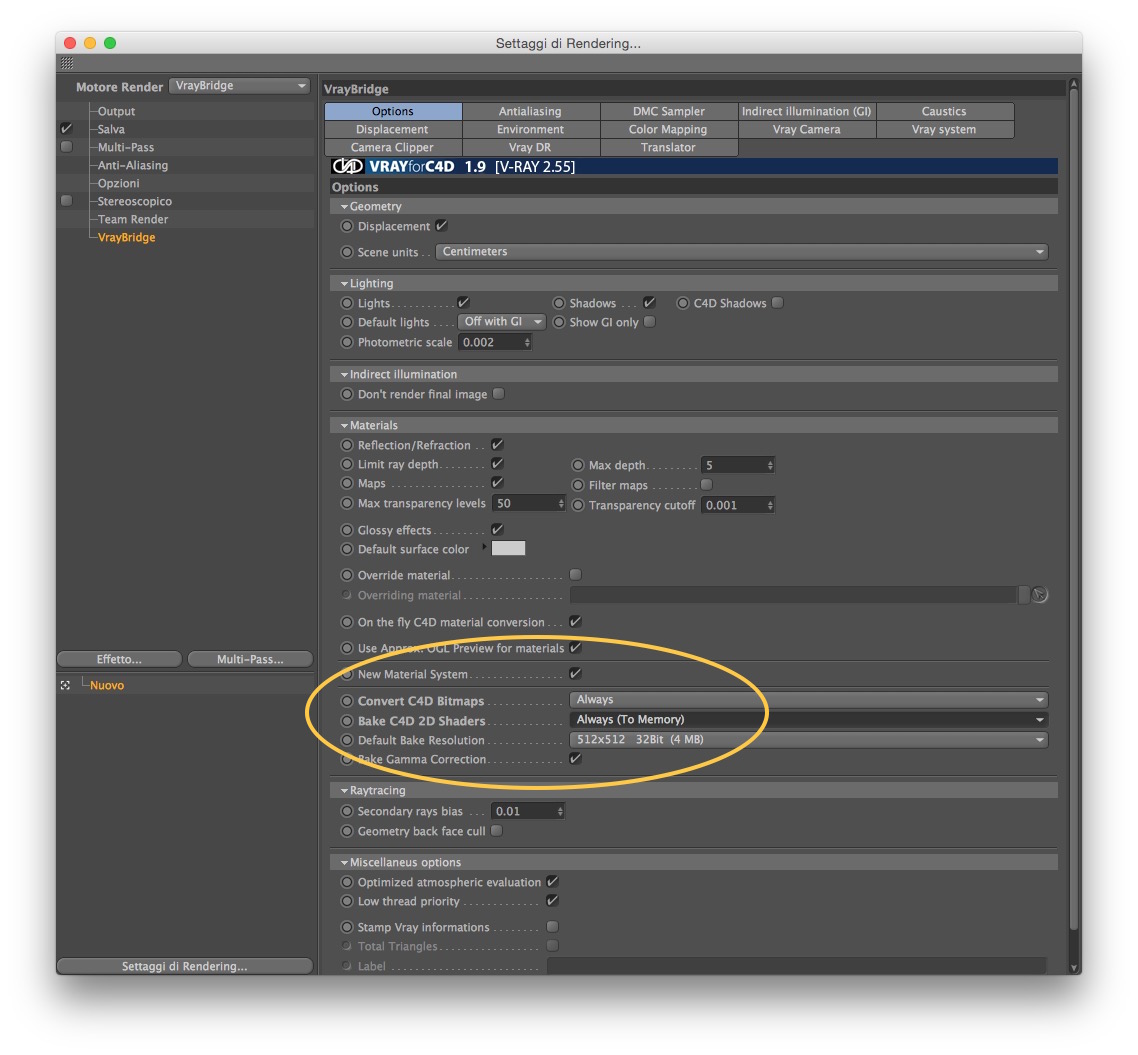Click the animation dot beside C4D Shadows
Image resolution: width=1138 pixels, height=1055 pixels.
(683, 303)
